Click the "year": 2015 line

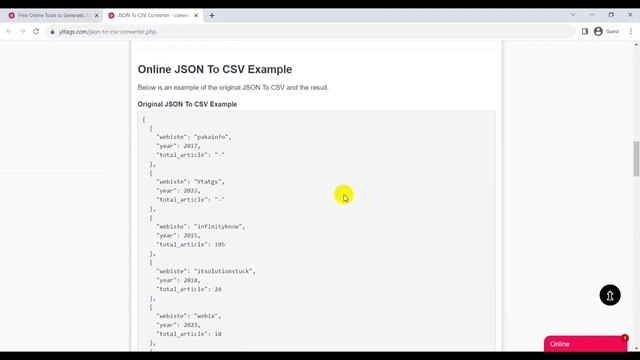click(x=178, y=236)
